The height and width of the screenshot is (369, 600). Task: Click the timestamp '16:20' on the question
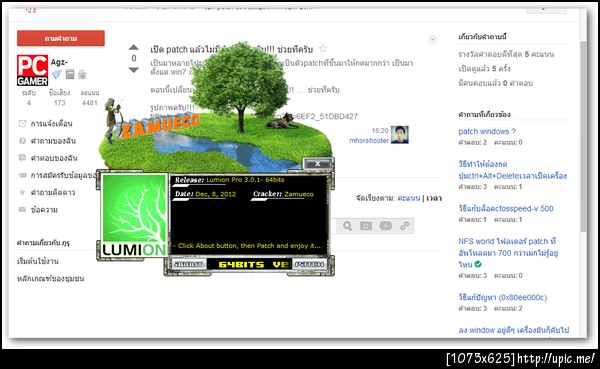[x=380, y=131]
